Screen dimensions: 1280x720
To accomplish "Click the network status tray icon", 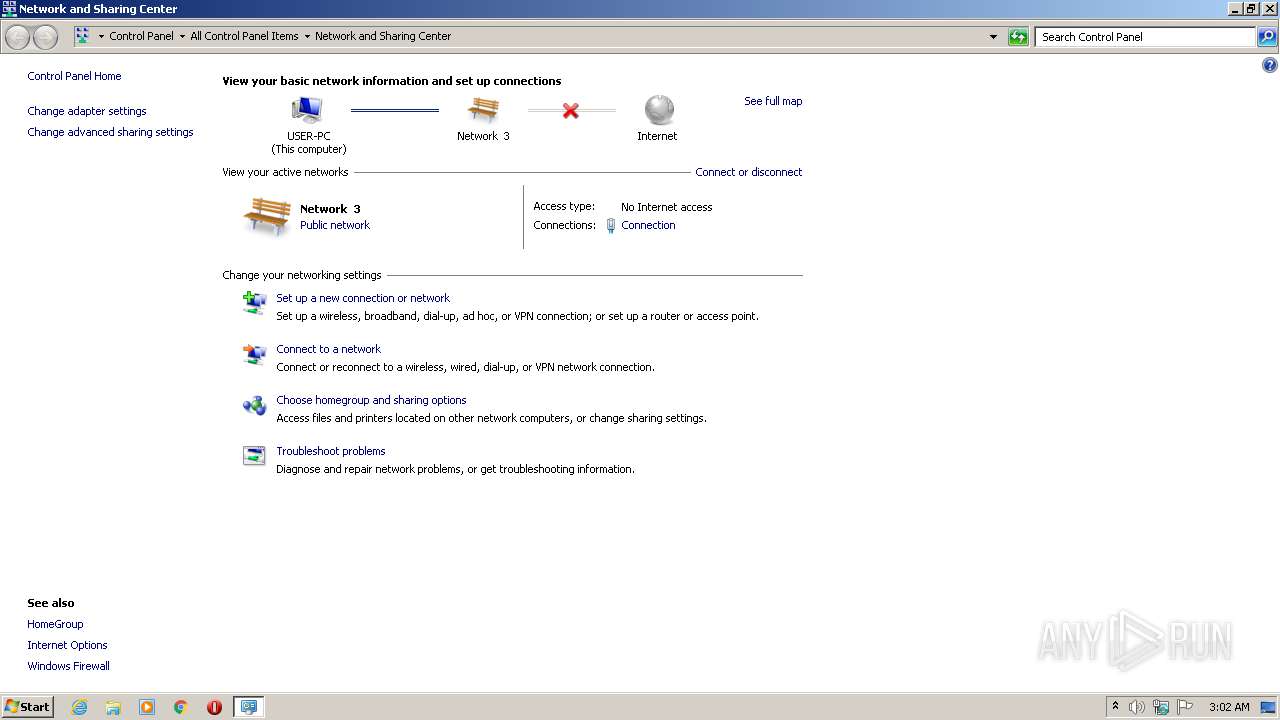I will click(x=1161, y=707).
